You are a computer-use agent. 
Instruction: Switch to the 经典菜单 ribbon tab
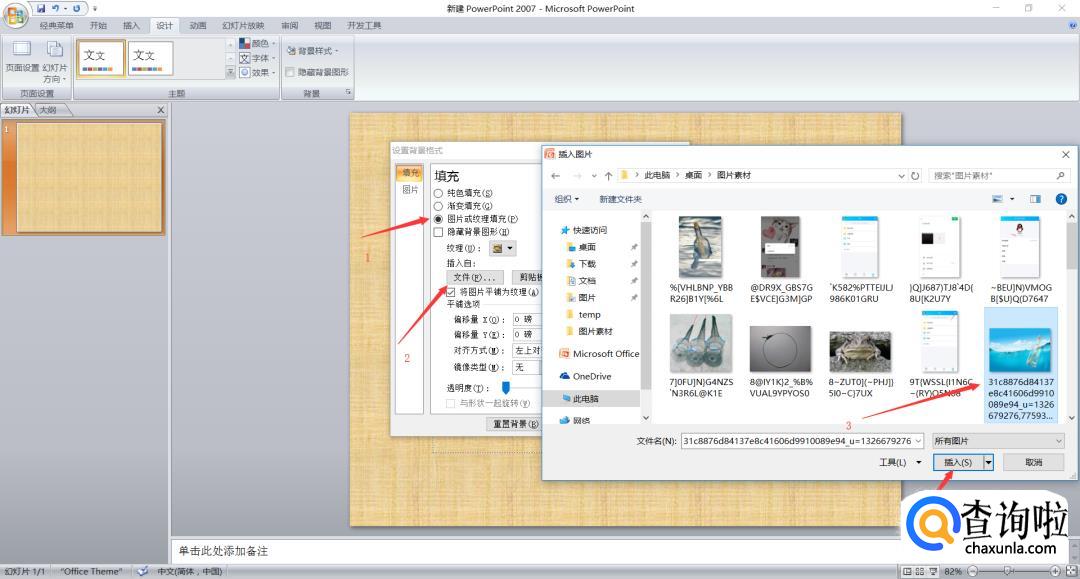(56, 25)
